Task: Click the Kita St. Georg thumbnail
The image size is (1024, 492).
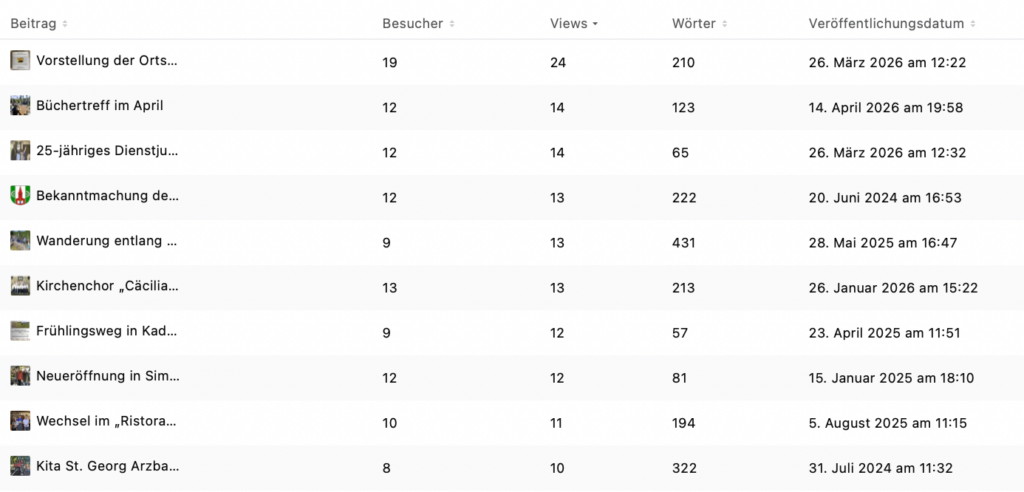Action: 20,466
